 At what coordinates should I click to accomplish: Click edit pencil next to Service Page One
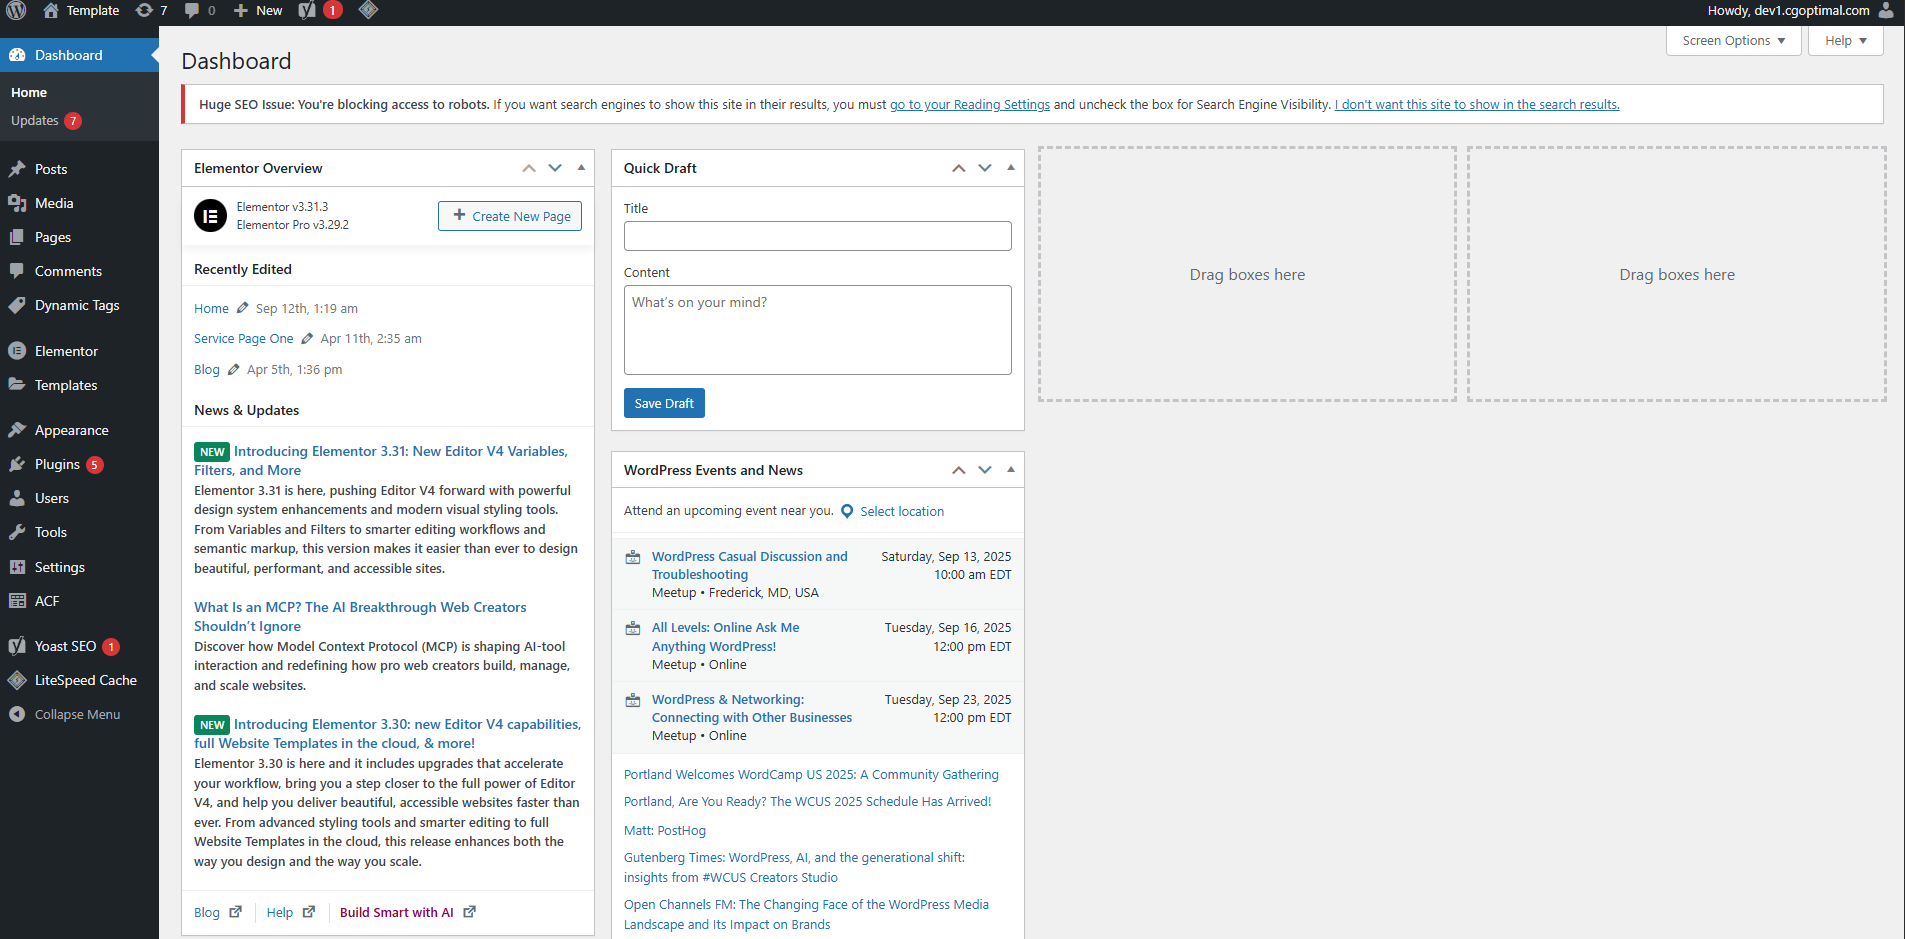click(x=307, y=338)
